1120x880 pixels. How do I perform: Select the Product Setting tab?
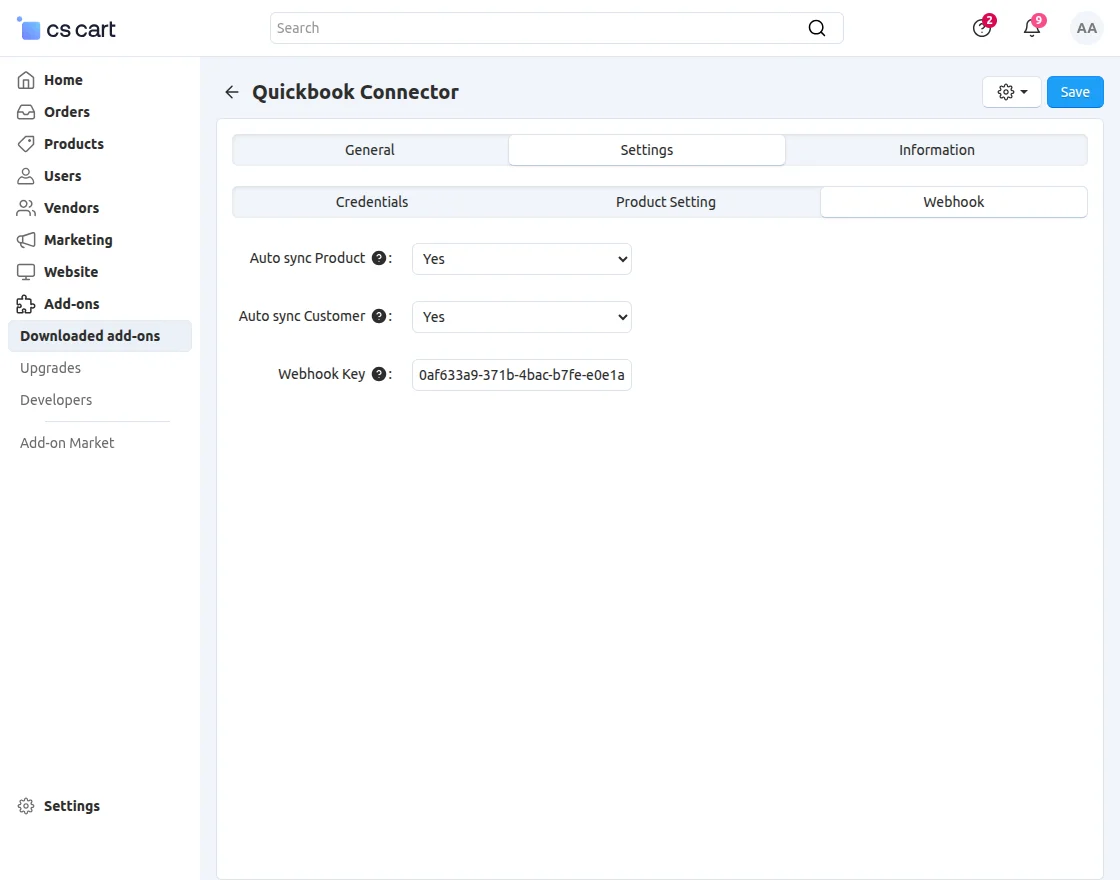[665, 201]
